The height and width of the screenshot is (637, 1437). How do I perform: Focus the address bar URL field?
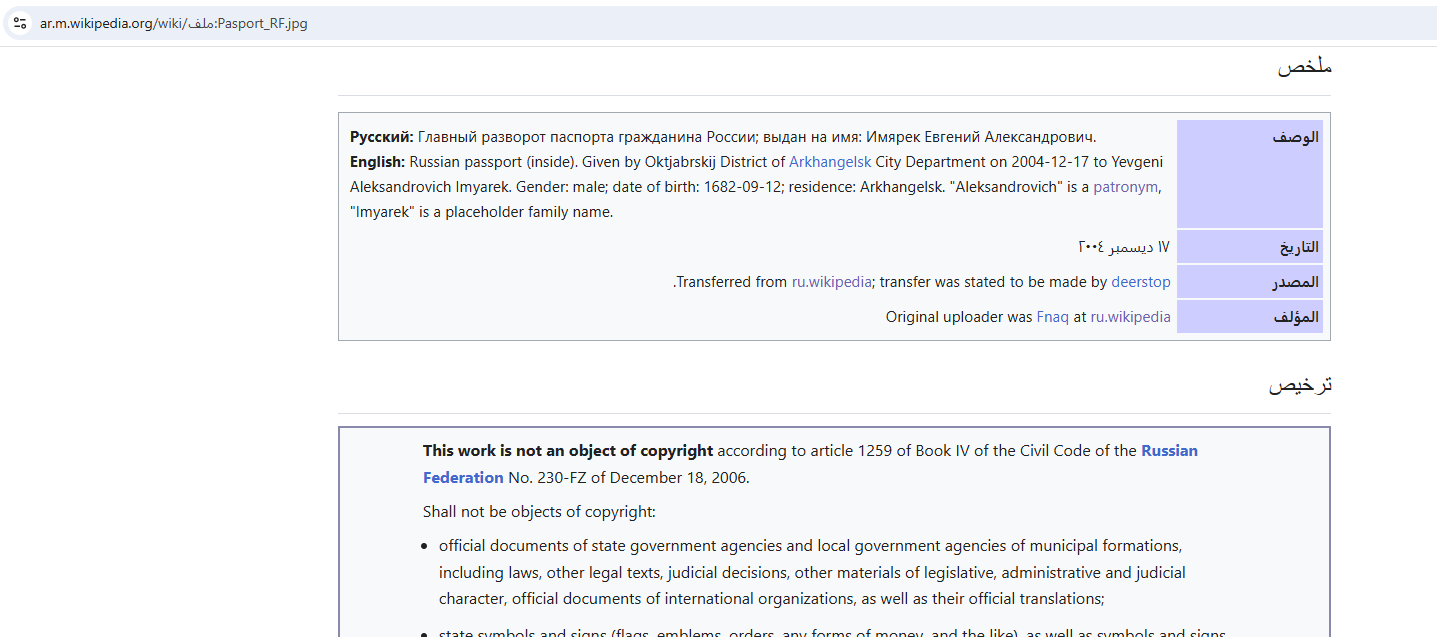point(400,23)
